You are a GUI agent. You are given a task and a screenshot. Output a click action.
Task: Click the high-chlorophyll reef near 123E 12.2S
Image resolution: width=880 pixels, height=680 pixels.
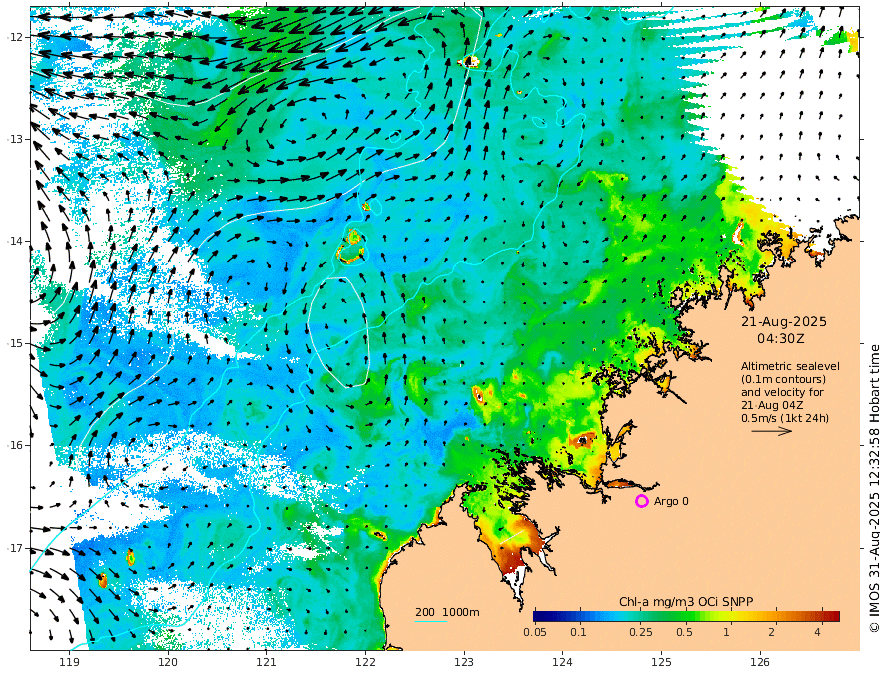coord(469,61)
